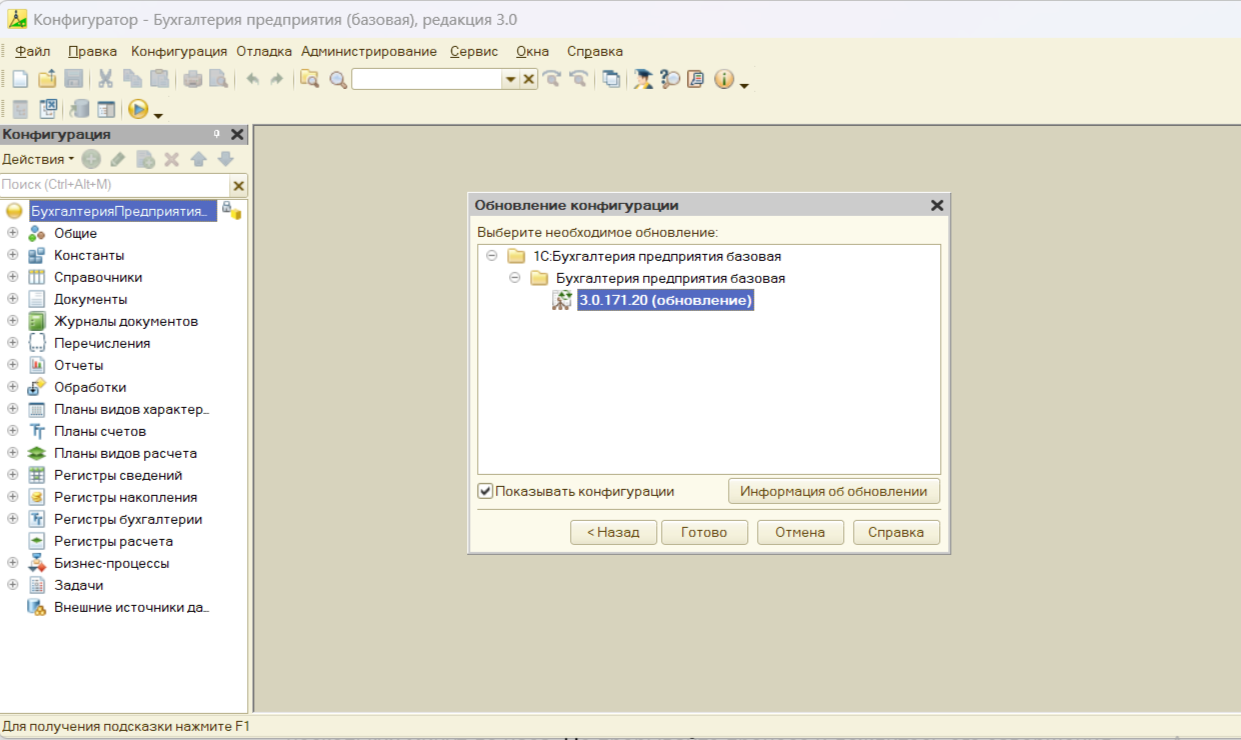Image resolution: width=1241 pixels, height=740 pixels.
Task: Click the Cut scissors icon
Action: [x=106, y=79]
